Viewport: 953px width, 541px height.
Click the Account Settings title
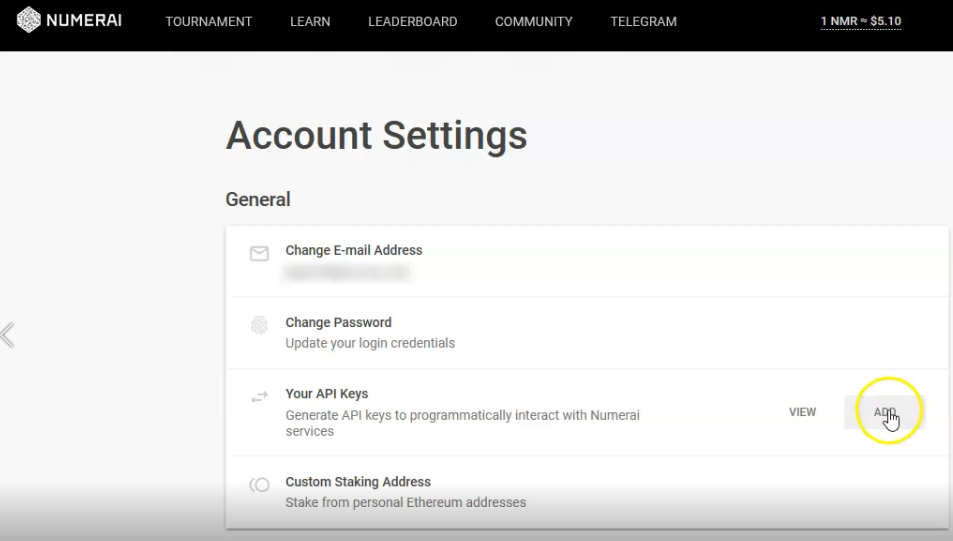pyautogui.click(x=376, y=136)
